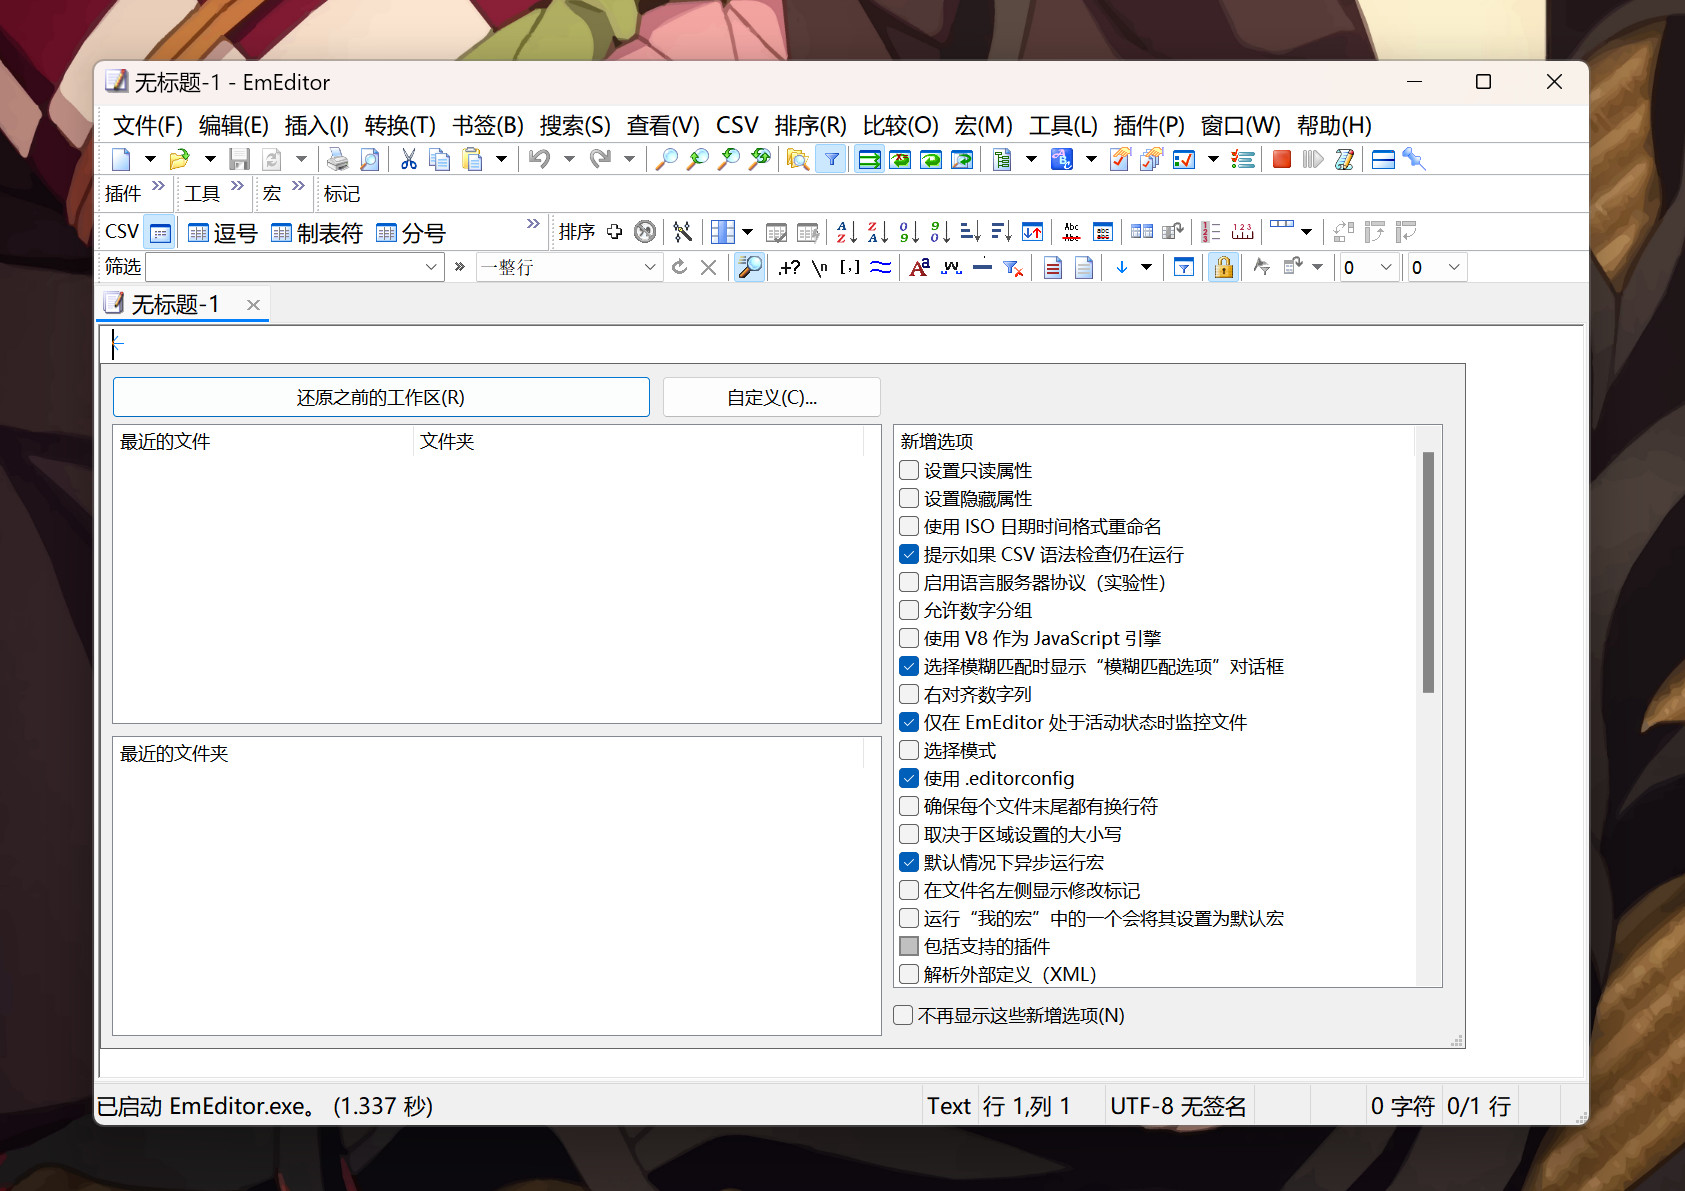The width and height of the screenshot is (1685, 1191).
Task: Click the Print icon
Action: [338, 160]
